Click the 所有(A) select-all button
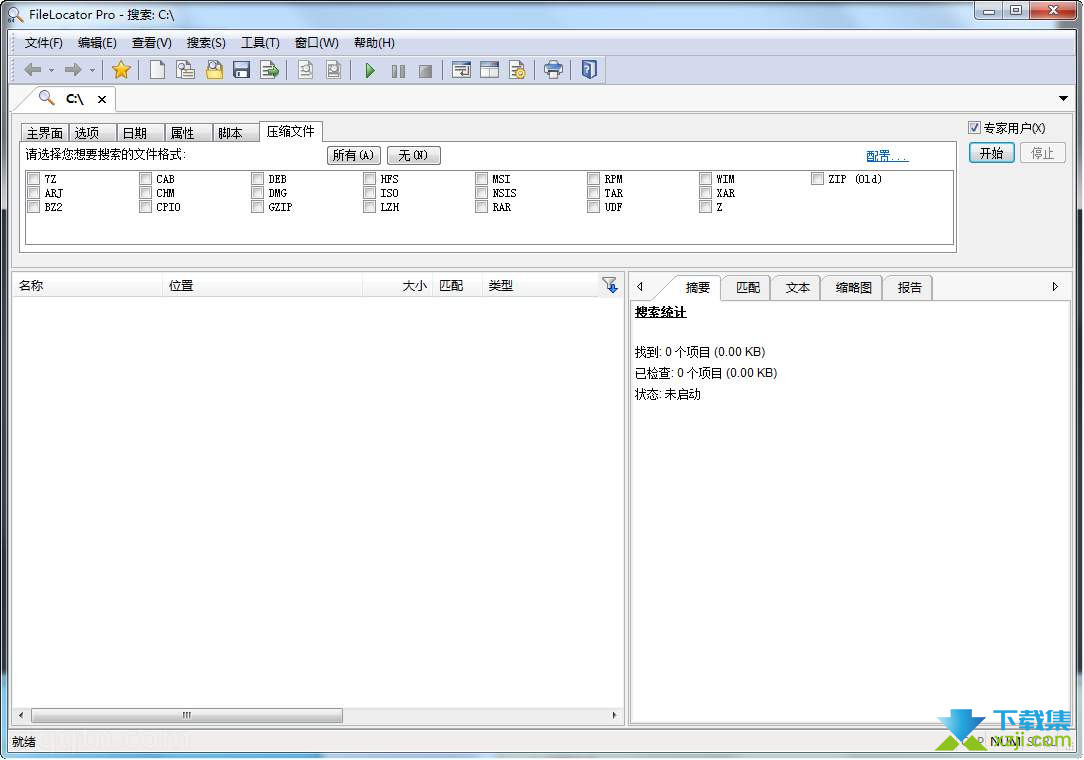This screenshot has height=760, width=1084. point(353,156)
